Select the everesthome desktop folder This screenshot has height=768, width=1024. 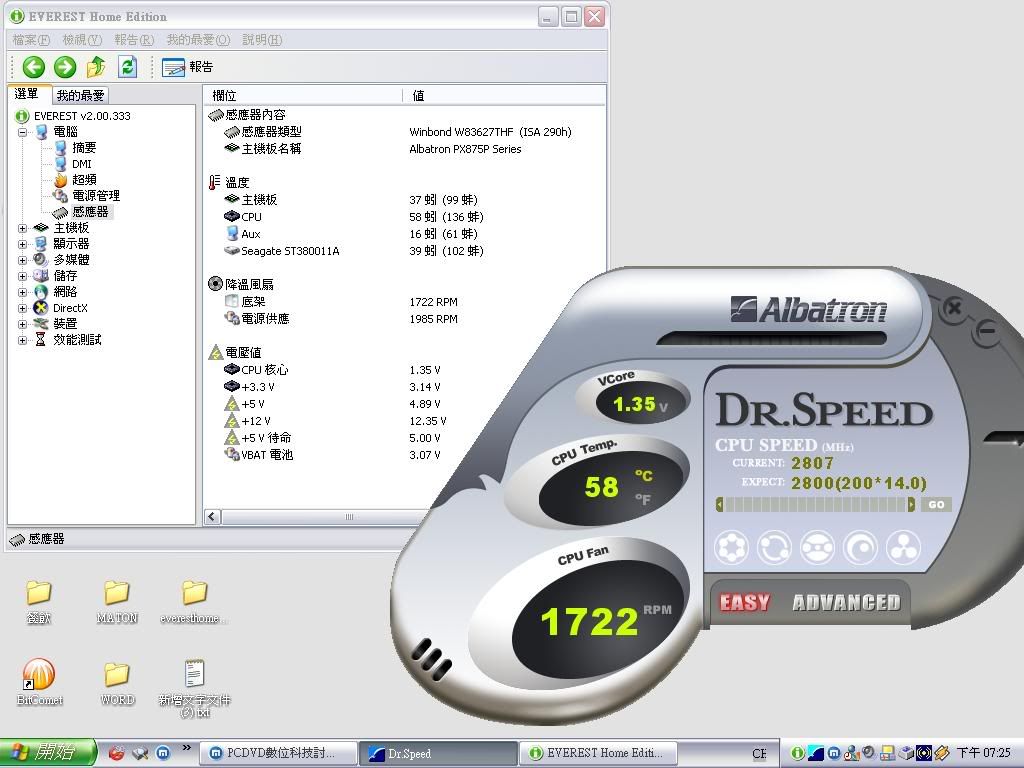click(194, 601)
